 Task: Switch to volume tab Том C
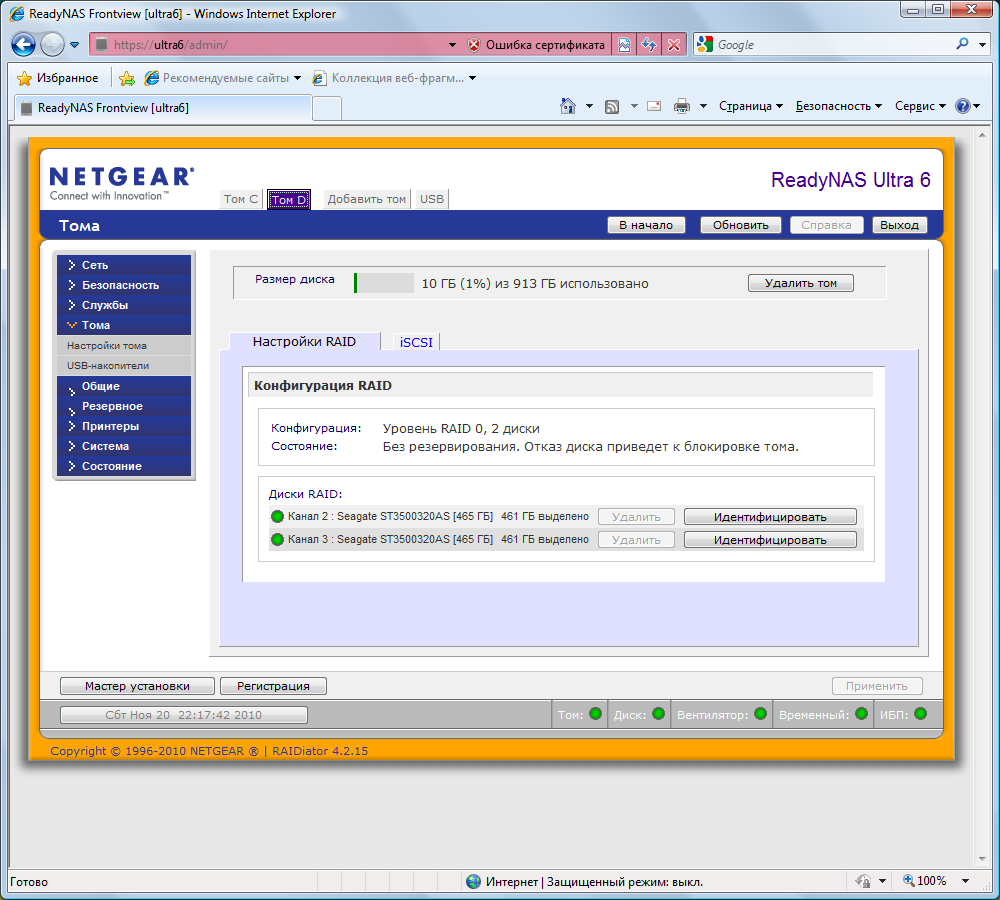click(x=240, y=199)
